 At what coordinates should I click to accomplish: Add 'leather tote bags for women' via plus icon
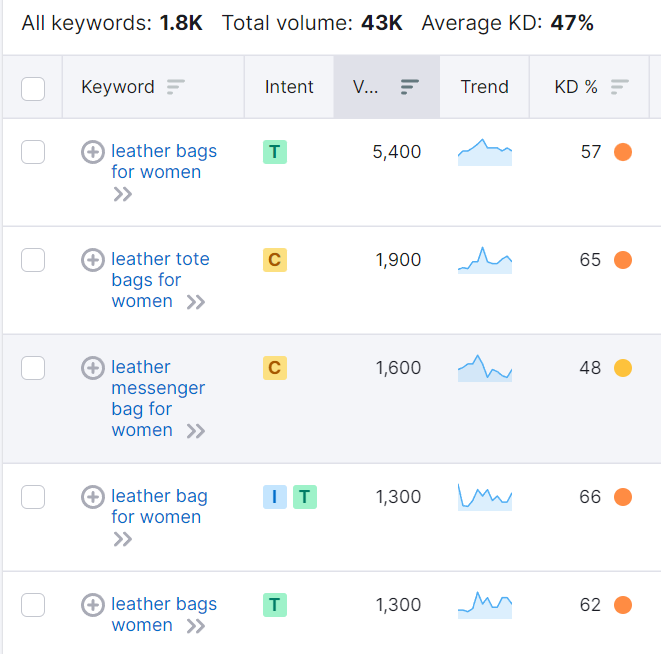[x=92, y=260]
